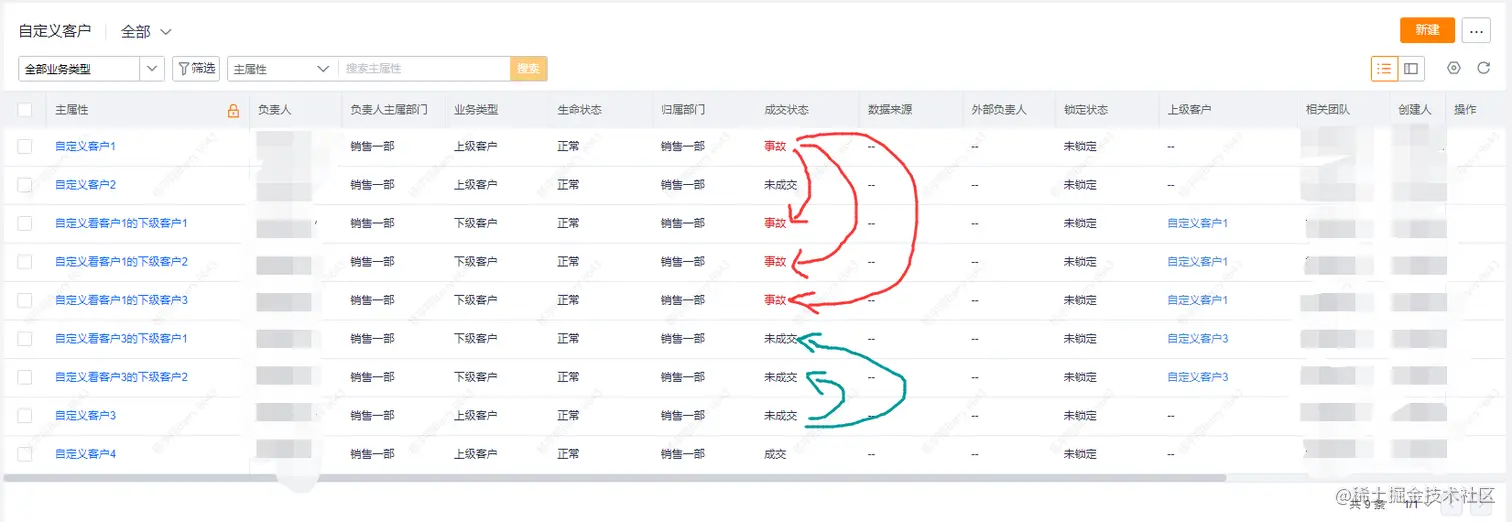Screen dimensions: 1512x522
Task: Open customer 自定义客户4
Action: click(85, 454)
